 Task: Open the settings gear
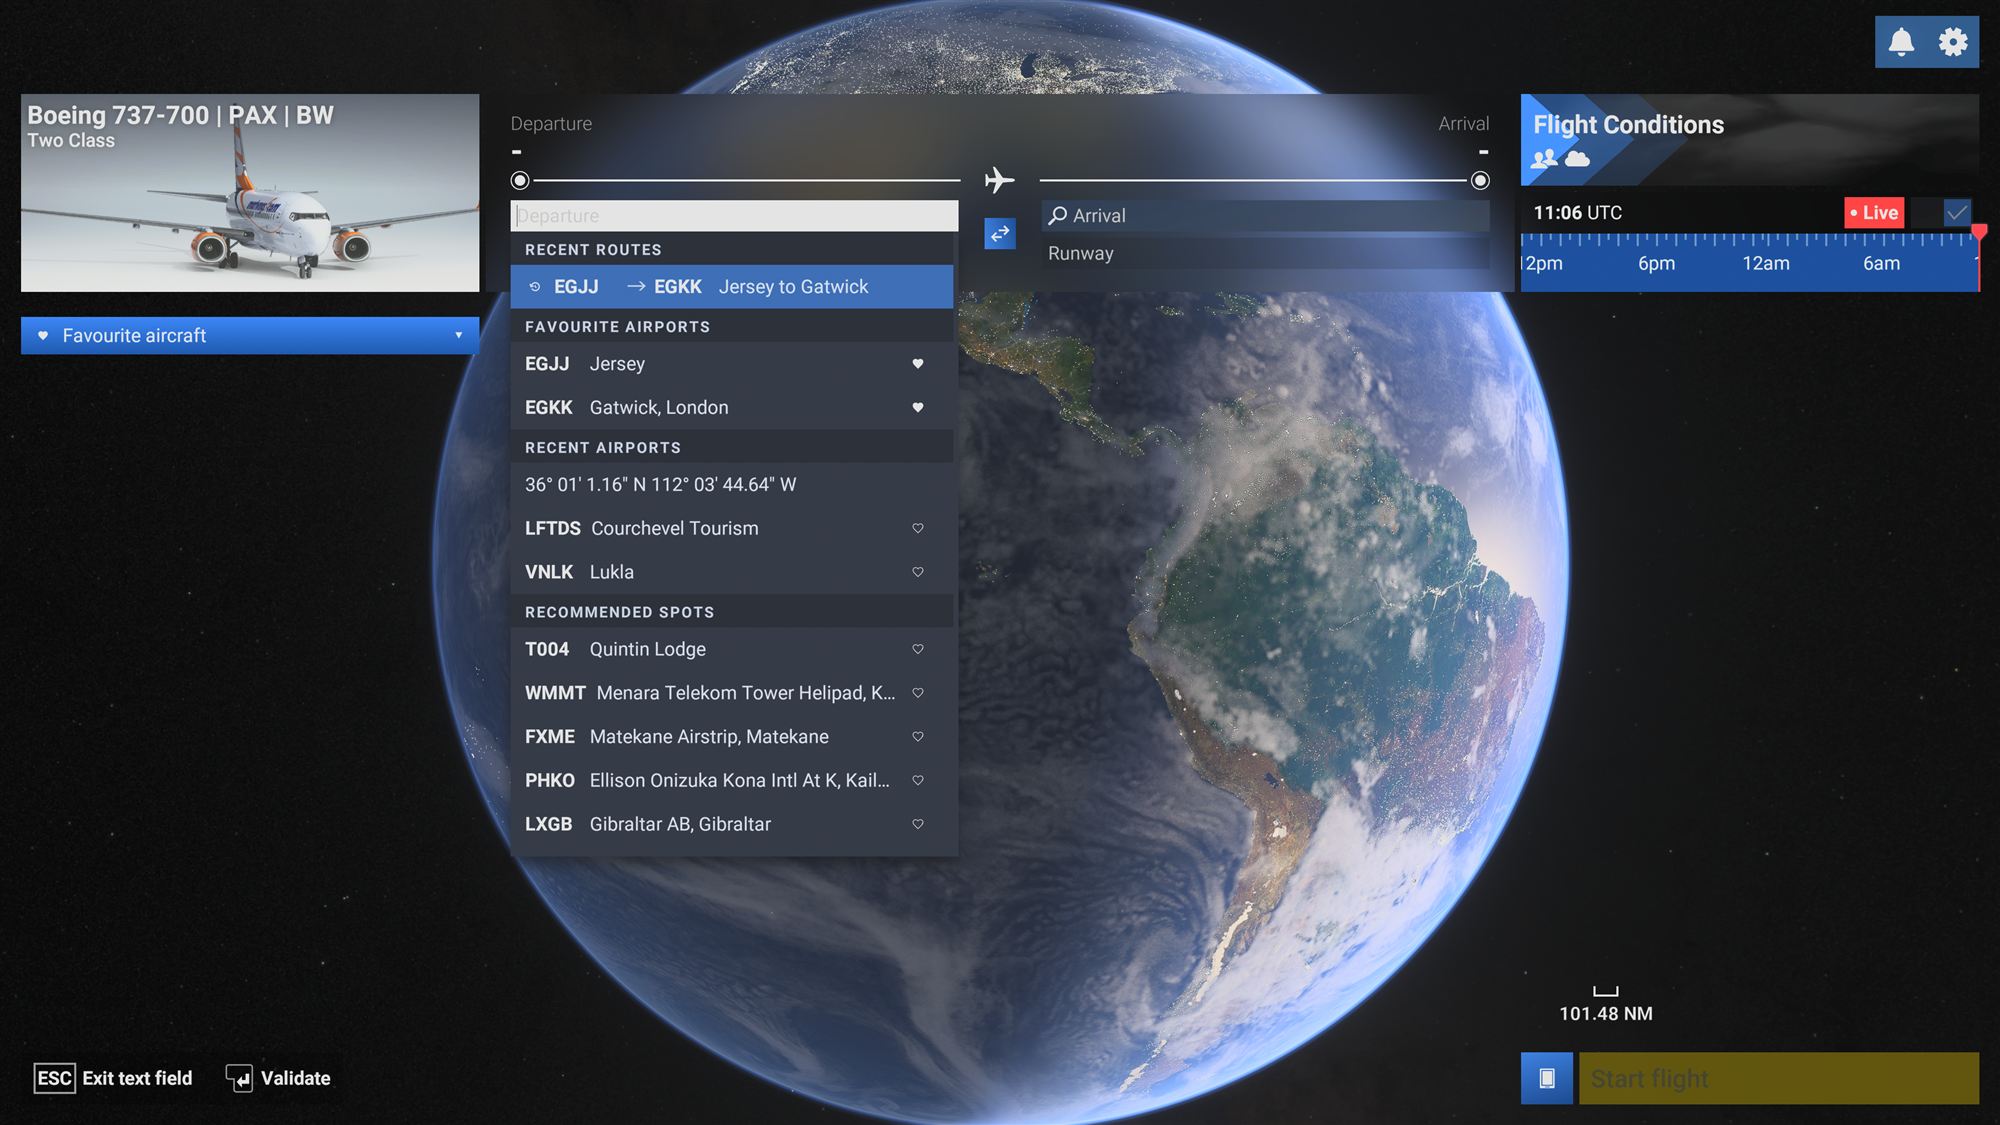pyautogui.click(x=1953, y=42)
